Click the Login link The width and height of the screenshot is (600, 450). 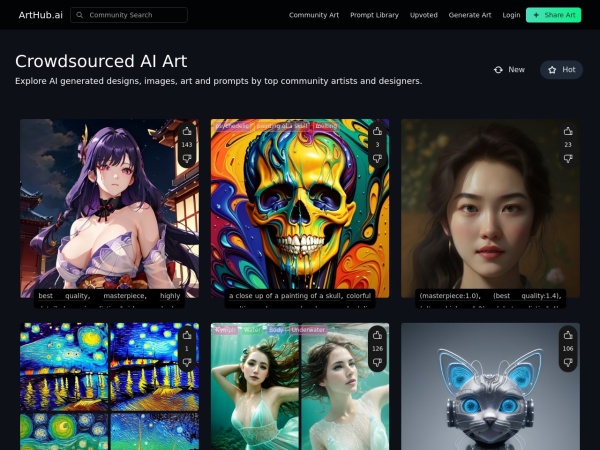point(511,15)
